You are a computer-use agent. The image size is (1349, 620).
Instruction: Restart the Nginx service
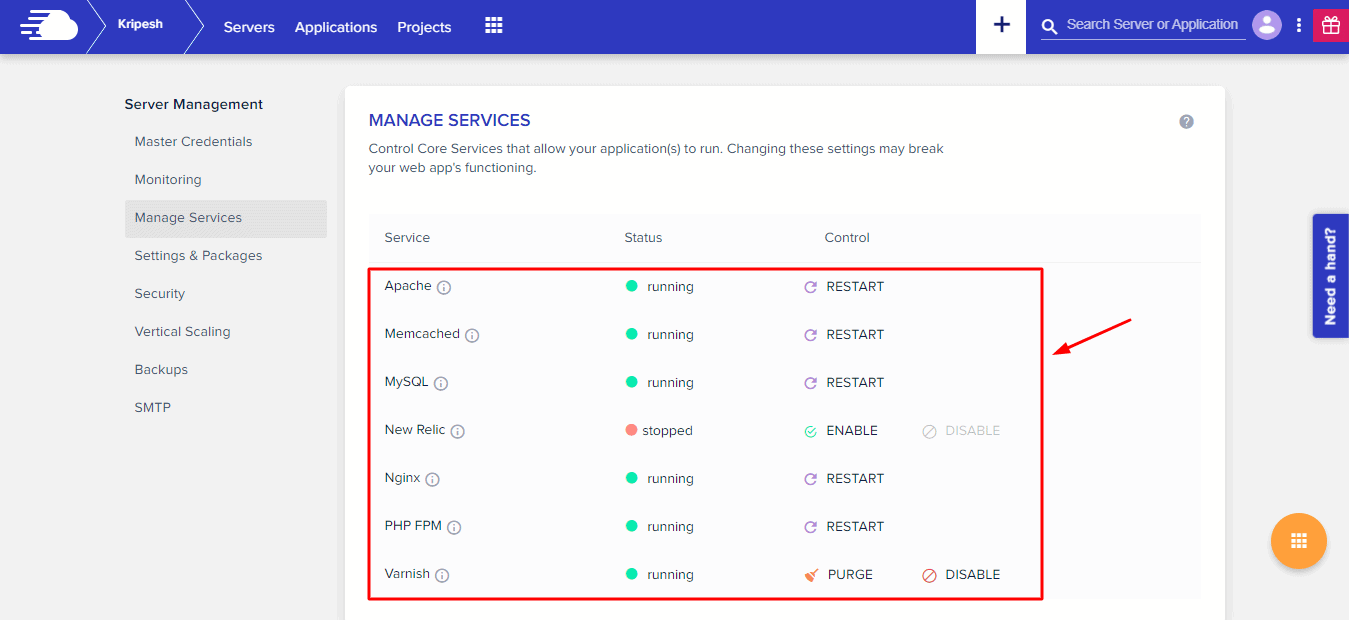tap(844, 479)
